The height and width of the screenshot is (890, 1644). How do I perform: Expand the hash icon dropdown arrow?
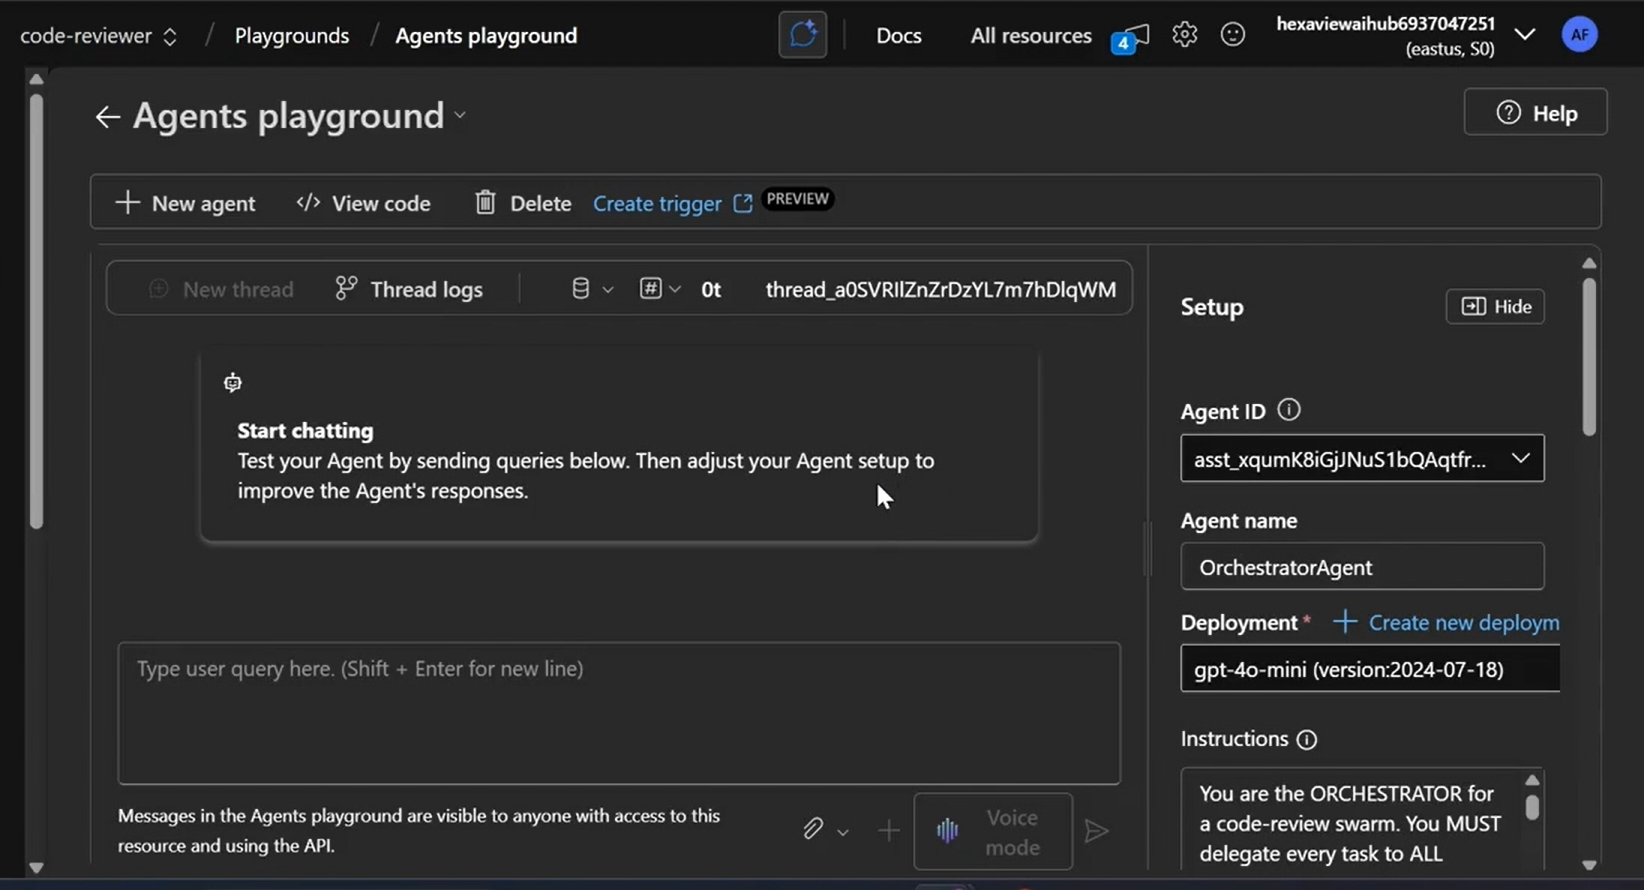pos(675,290)
